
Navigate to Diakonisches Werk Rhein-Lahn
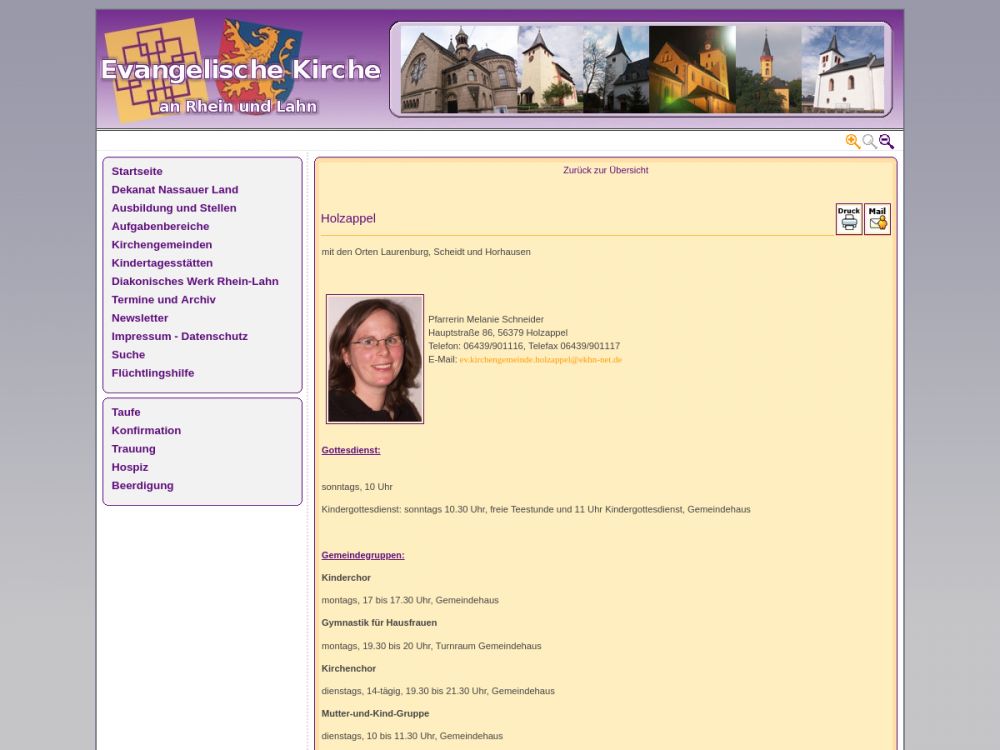[x=195, y=282]
